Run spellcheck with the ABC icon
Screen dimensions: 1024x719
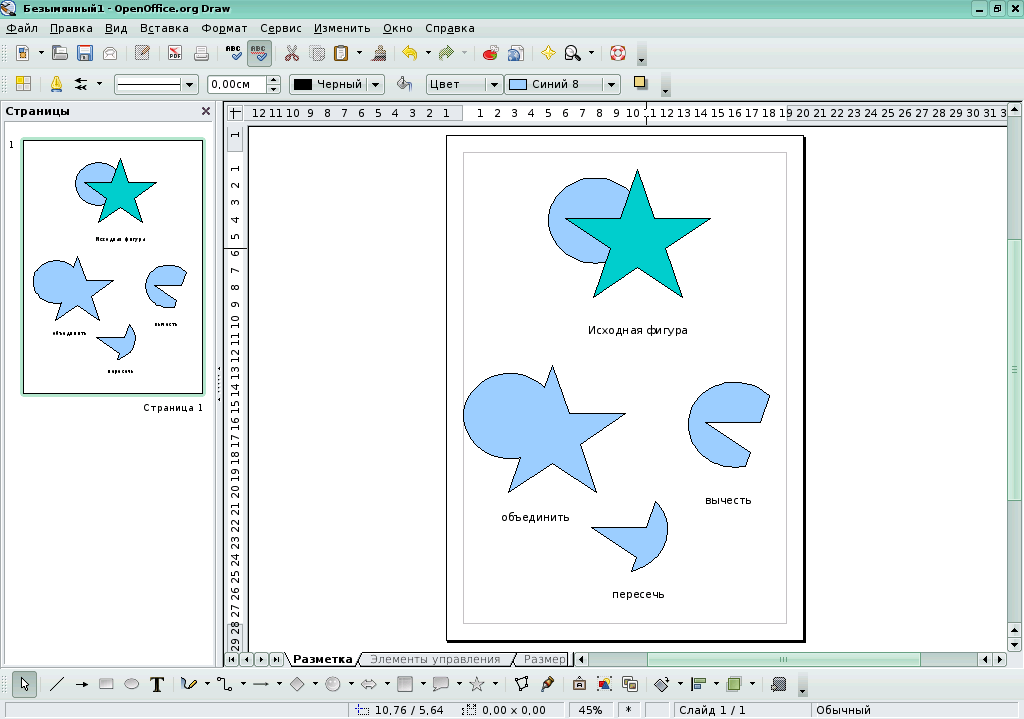click(x=233, y=53)
